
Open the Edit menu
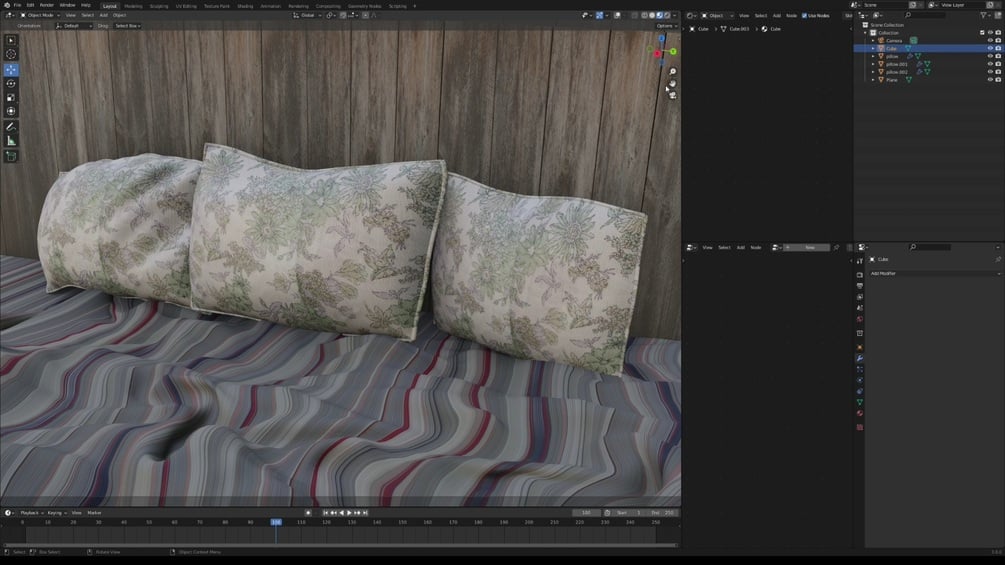(30, 5)
